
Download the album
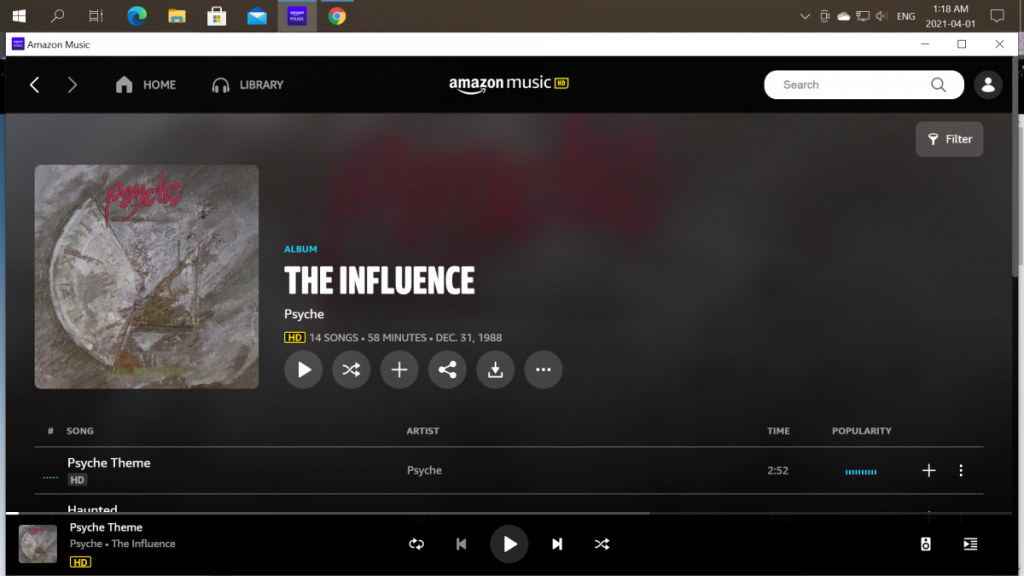coord(495,370)
